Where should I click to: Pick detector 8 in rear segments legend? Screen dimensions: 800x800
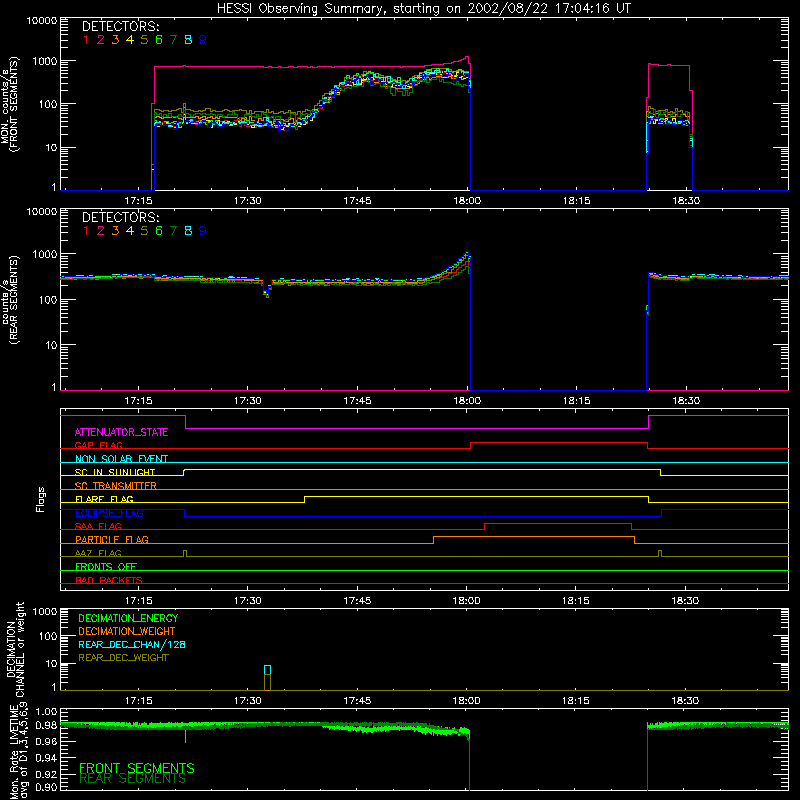pyautogui.click(x=188, y=231)
